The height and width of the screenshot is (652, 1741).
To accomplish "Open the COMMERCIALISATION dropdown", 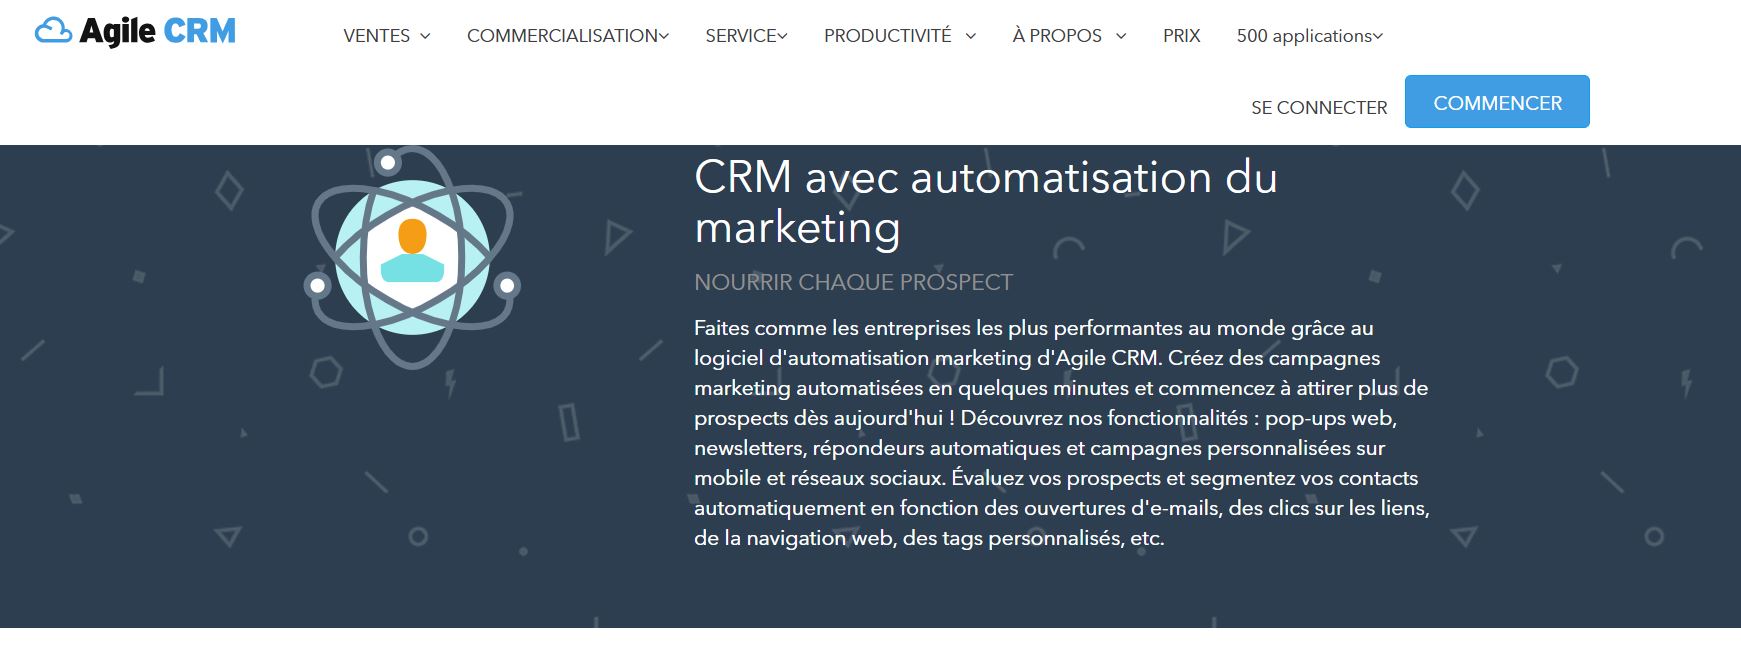I will (663, 34).
